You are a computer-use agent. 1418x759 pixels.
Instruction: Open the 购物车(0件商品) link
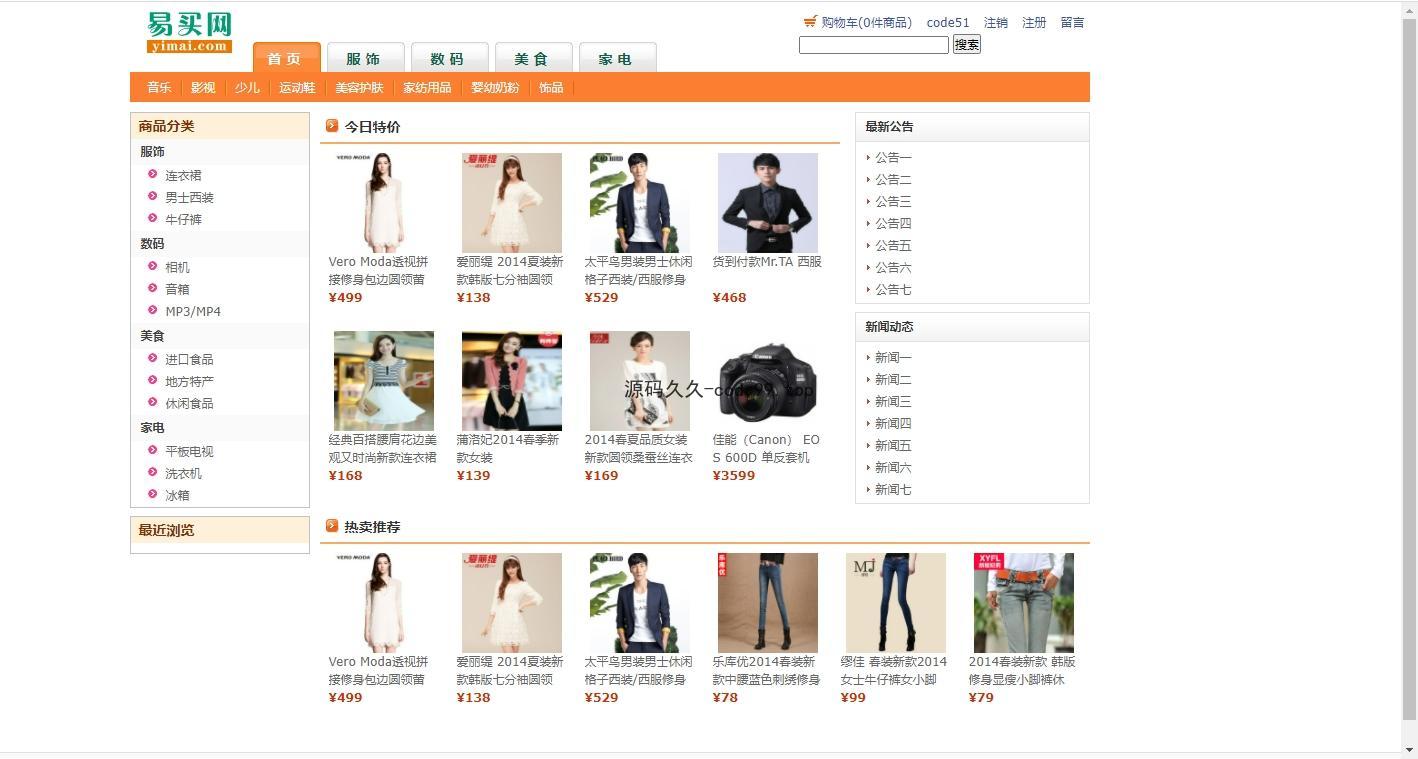coord(866,22)
